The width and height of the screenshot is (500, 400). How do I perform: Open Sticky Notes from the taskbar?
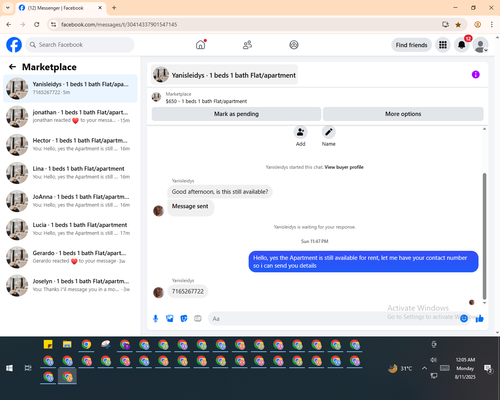[x=48, y=344]
